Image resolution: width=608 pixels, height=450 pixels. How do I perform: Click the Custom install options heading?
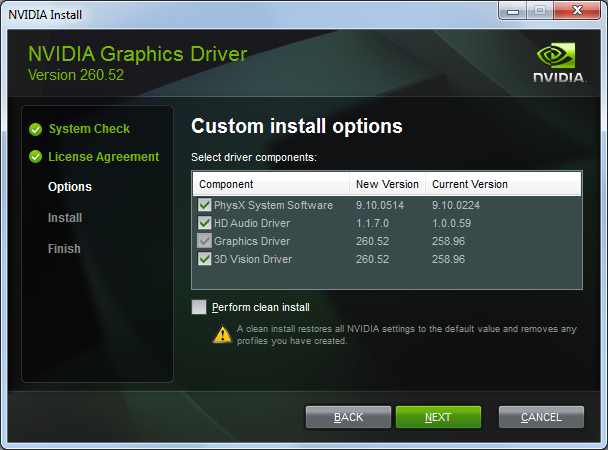point(297,126)
